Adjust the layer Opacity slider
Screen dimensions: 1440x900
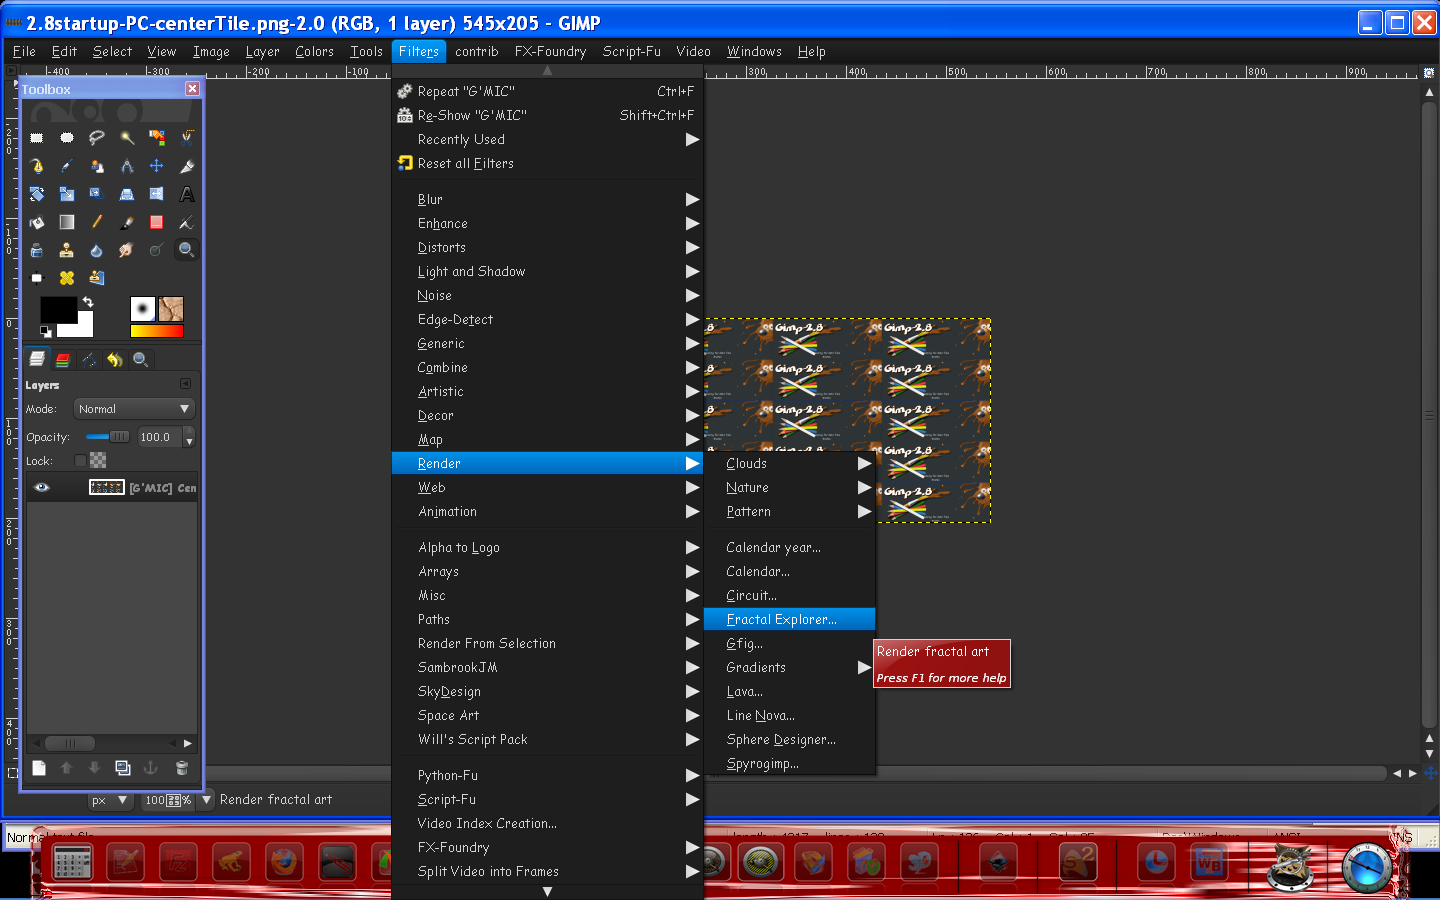108,437
